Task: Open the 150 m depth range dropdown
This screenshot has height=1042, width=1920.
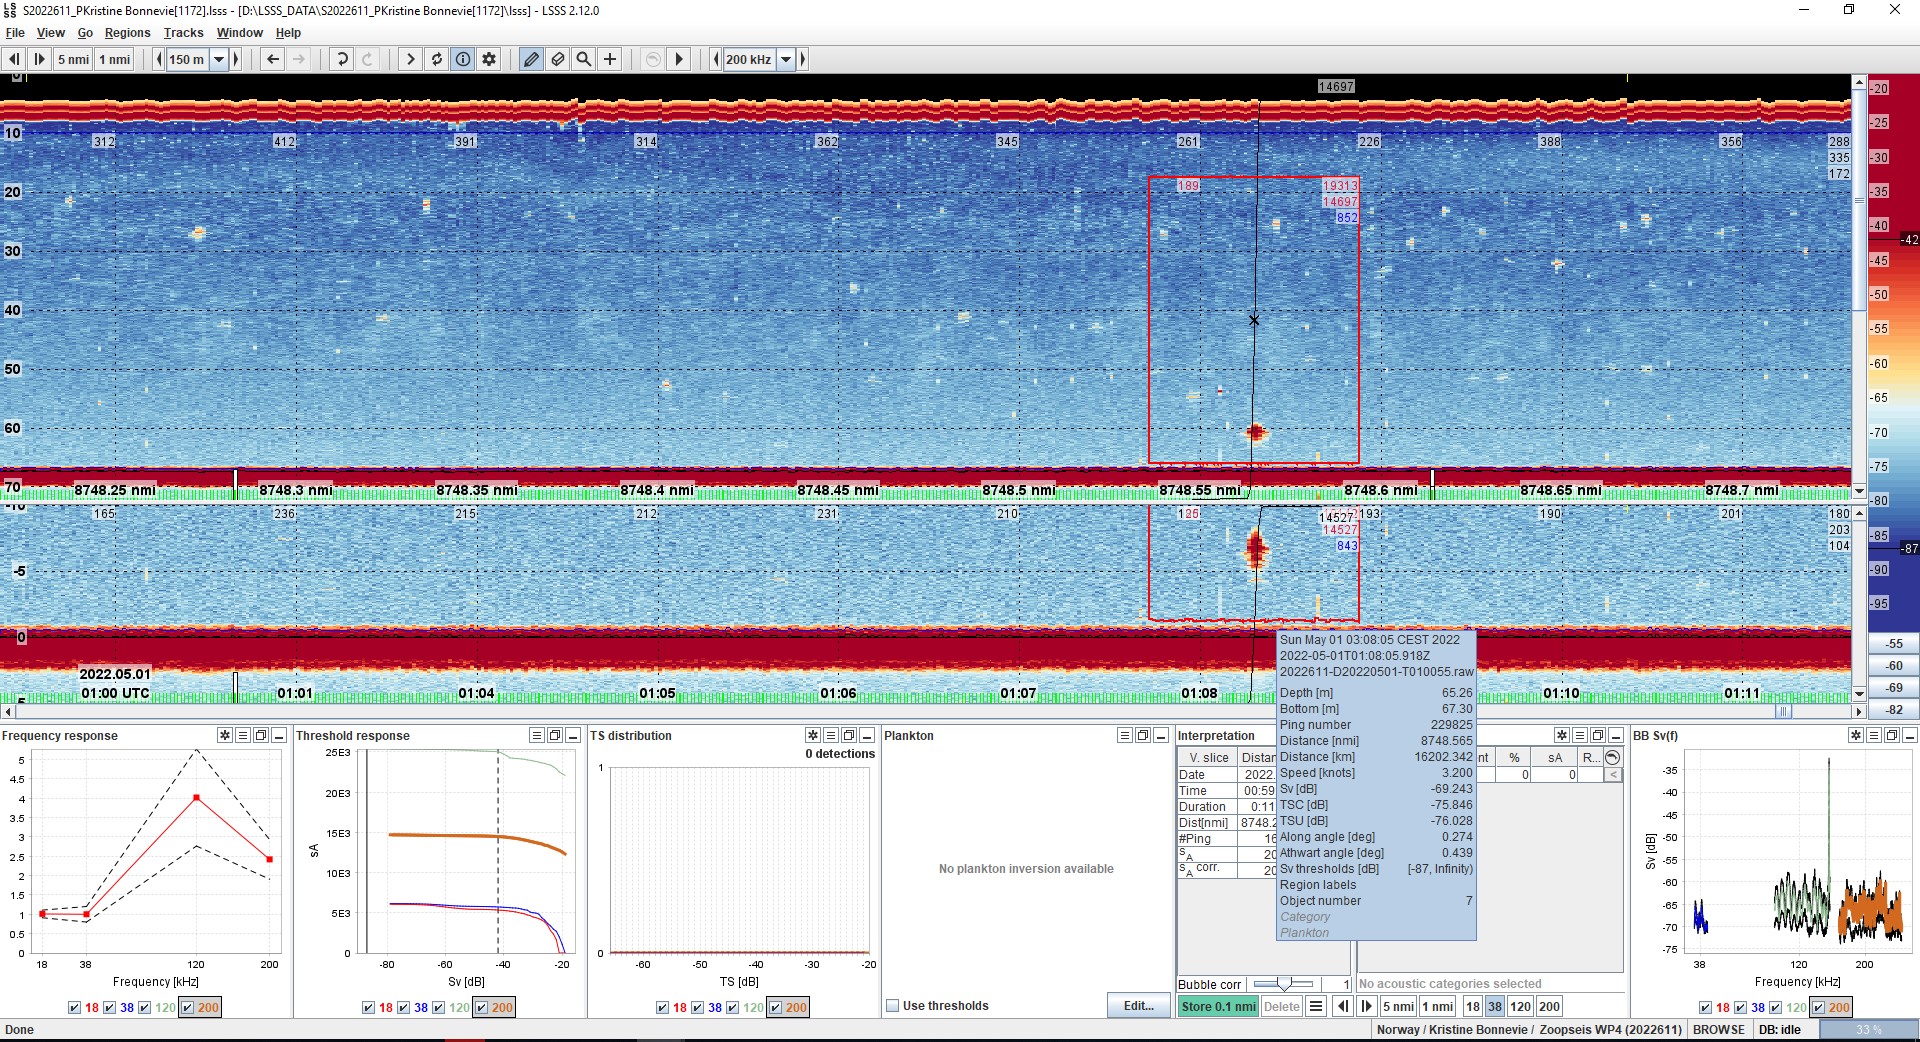Action: point(218,59)
